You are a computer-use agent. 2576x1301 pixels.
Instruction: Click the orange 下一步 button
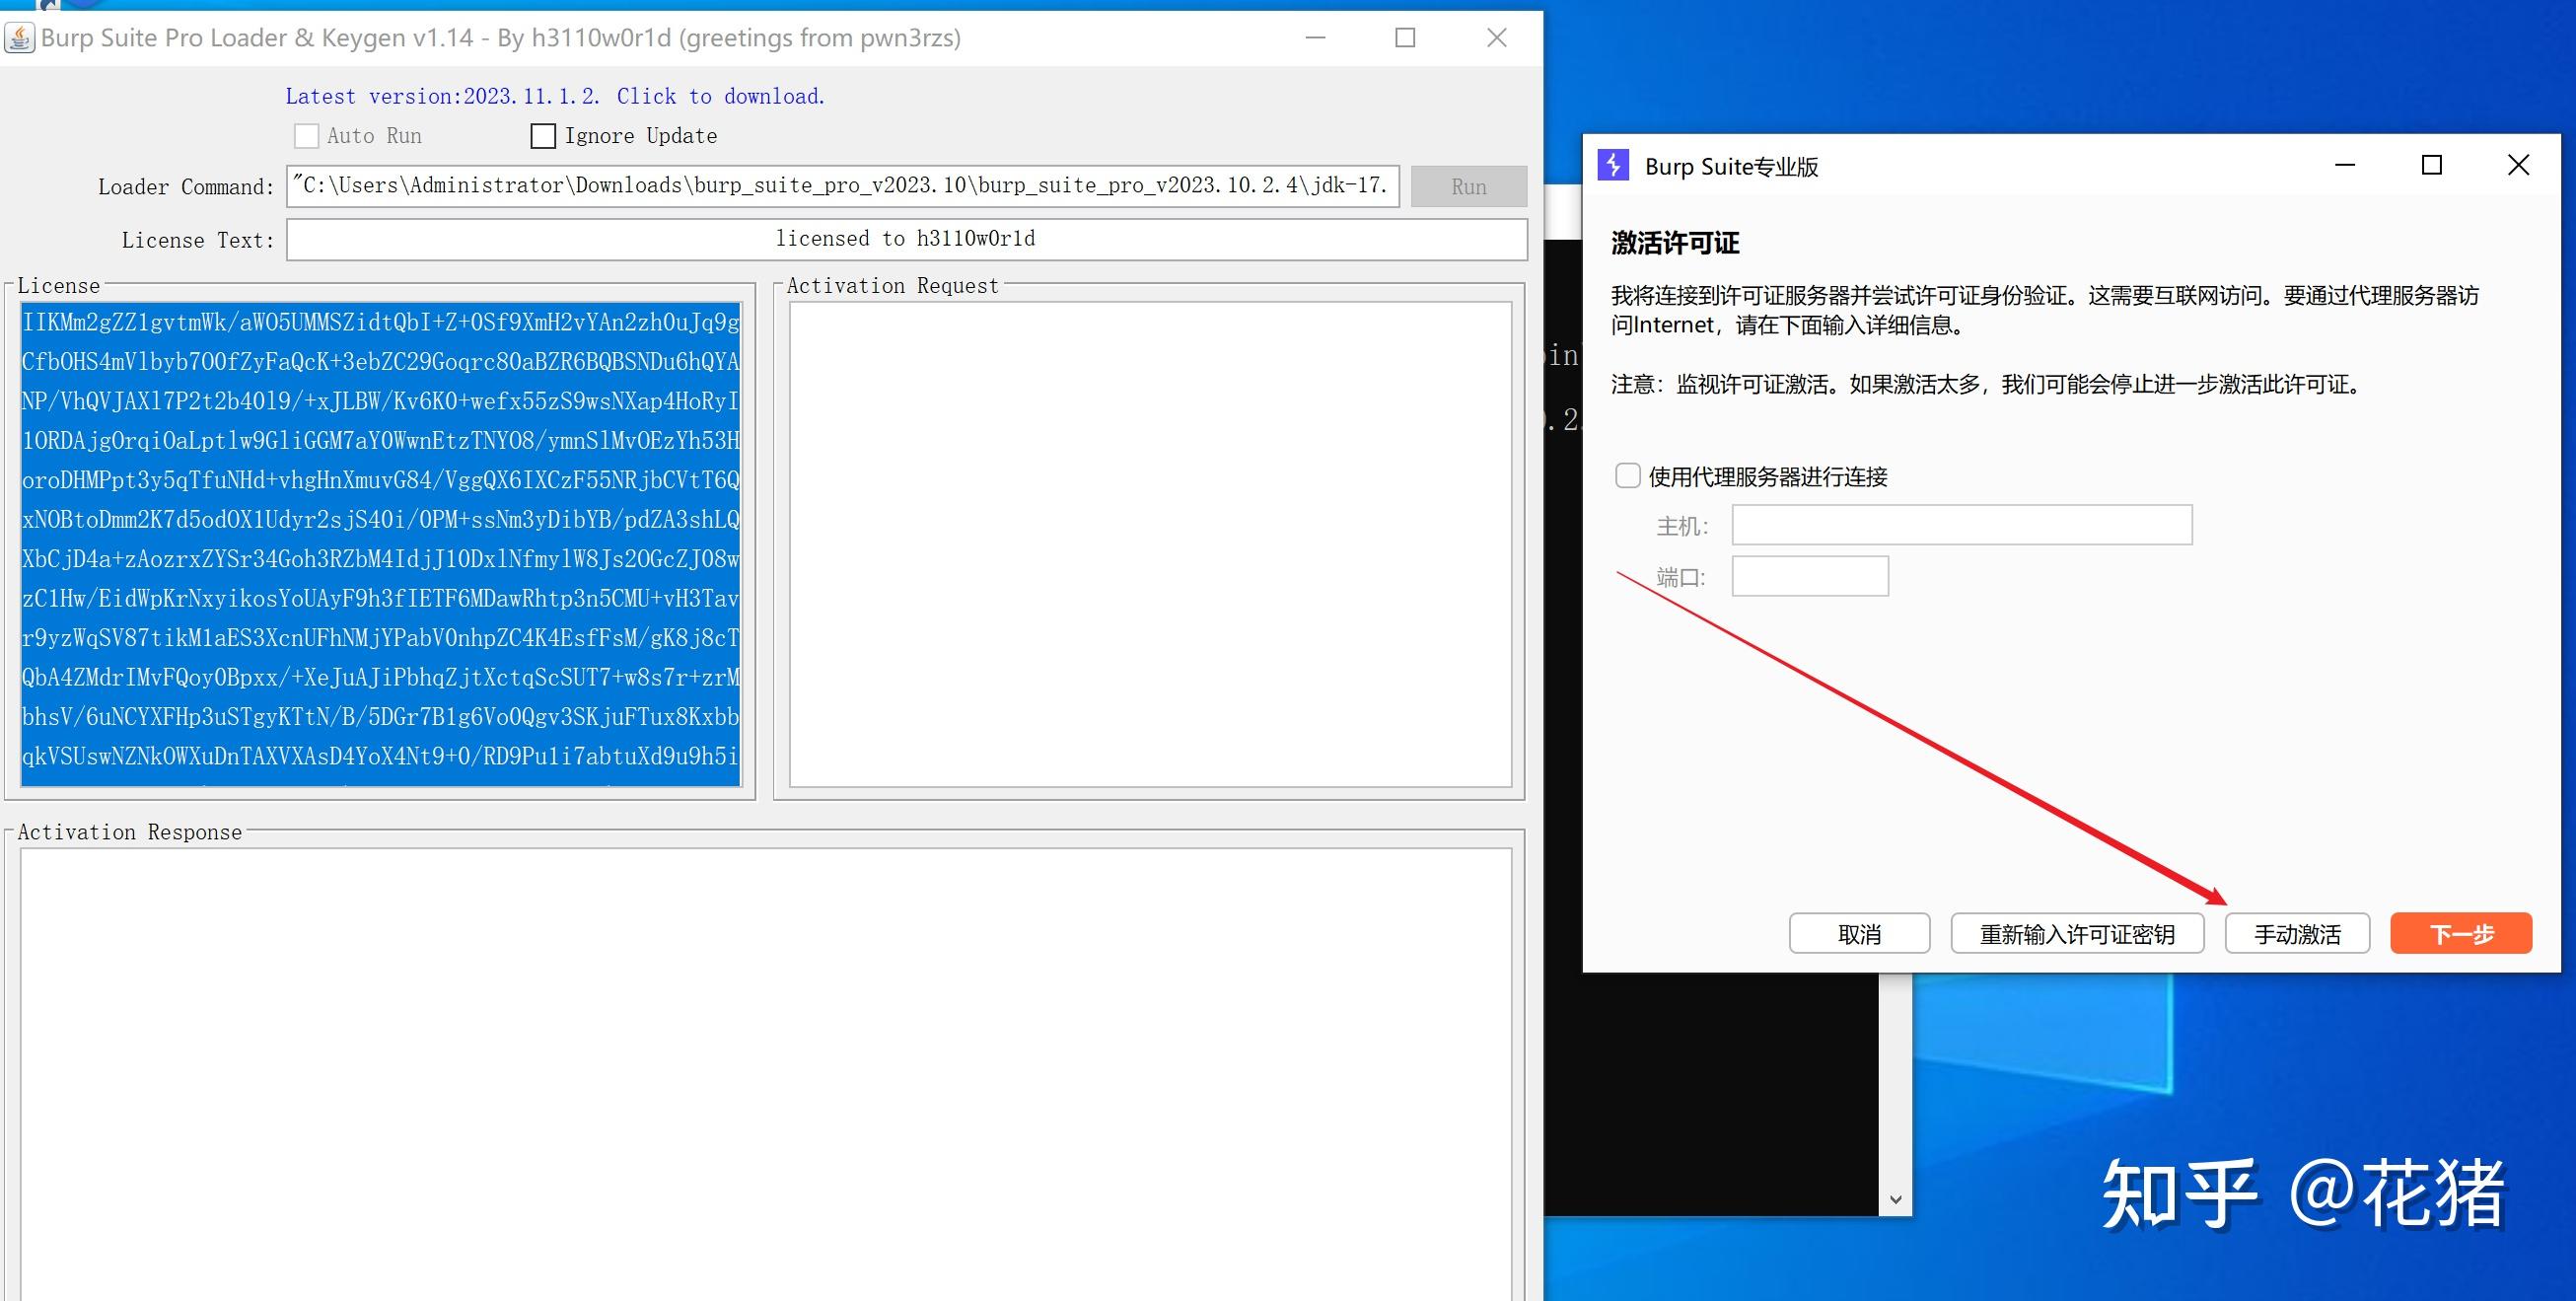point(2460,934)
